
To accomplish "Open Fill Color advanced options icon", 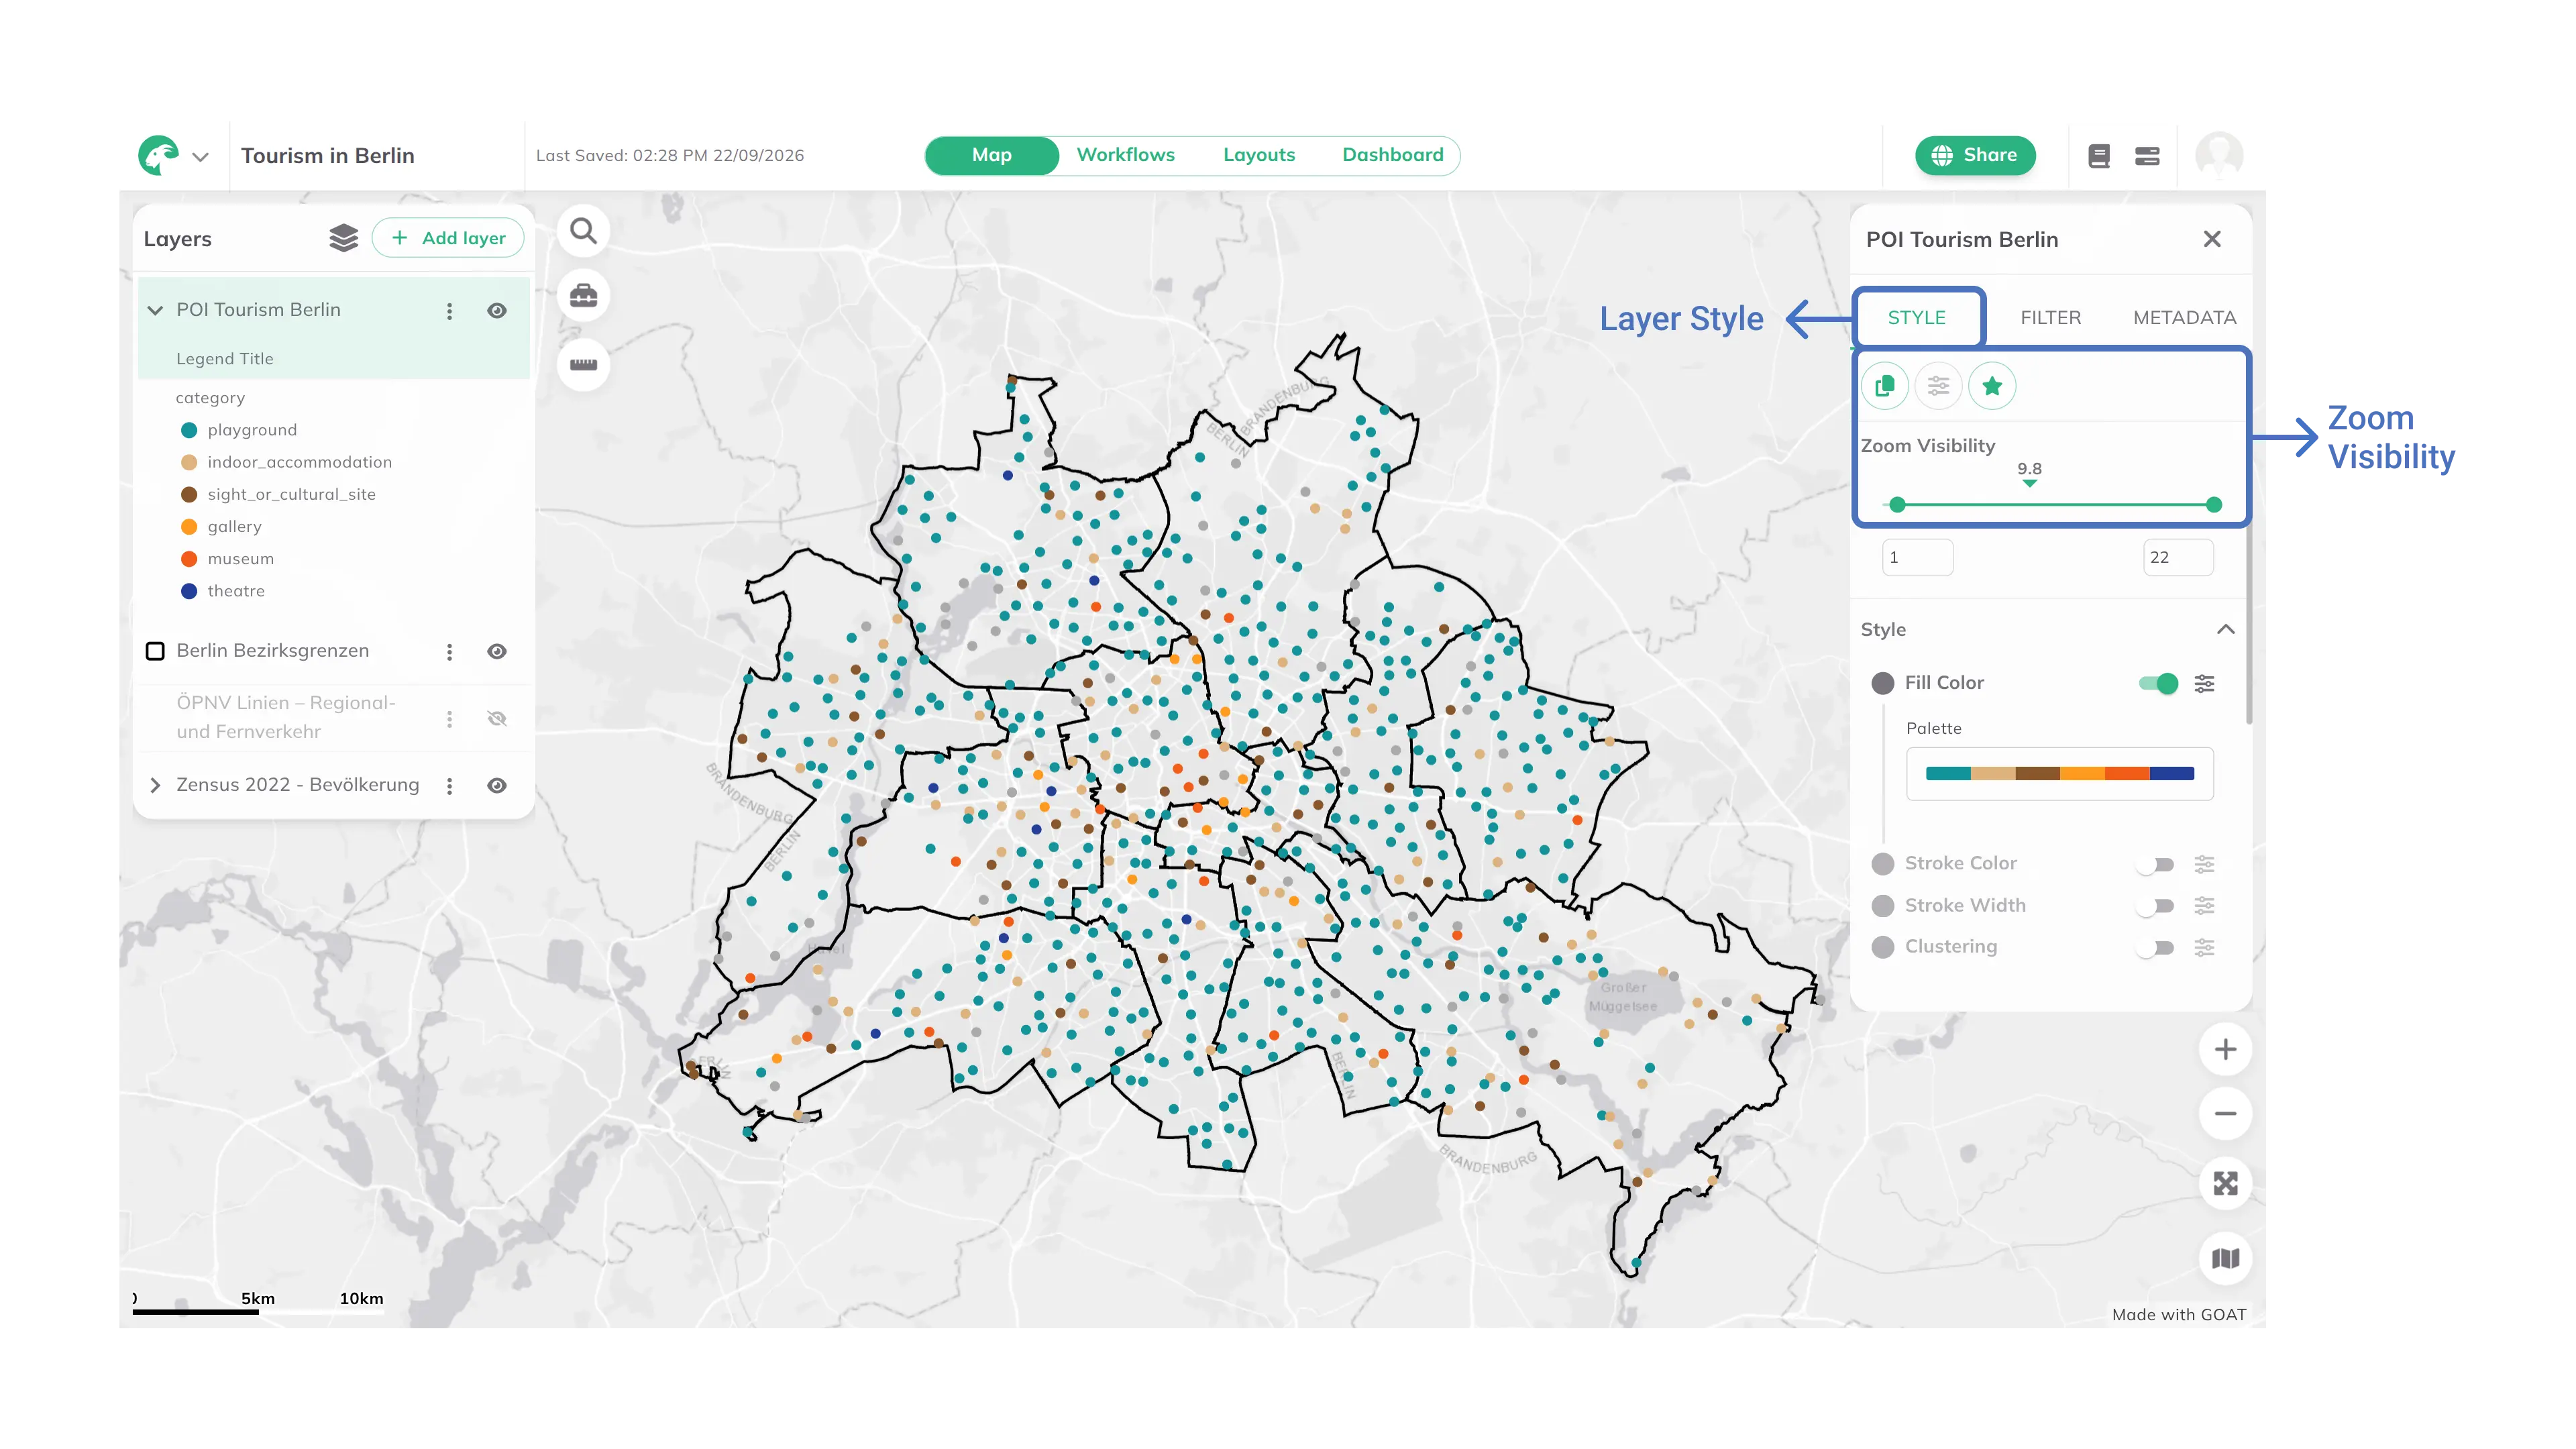I will point(2204,683).
